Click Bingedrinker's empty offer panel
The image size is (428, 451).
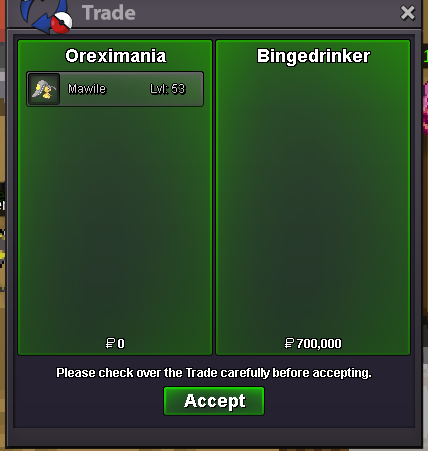click(313, 200)
